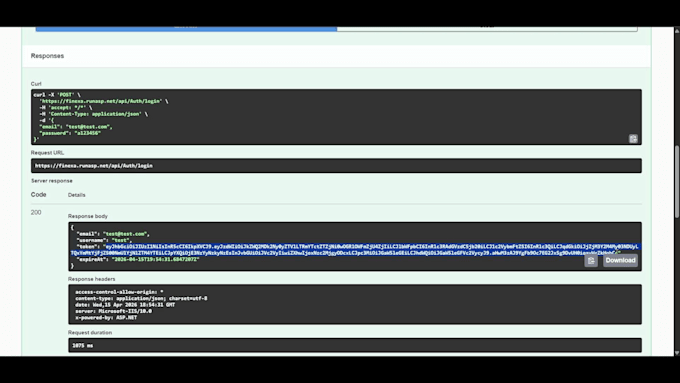Click the access-control-allow-origin header line
Screen dimensions: 680x383
click(119, 292)
